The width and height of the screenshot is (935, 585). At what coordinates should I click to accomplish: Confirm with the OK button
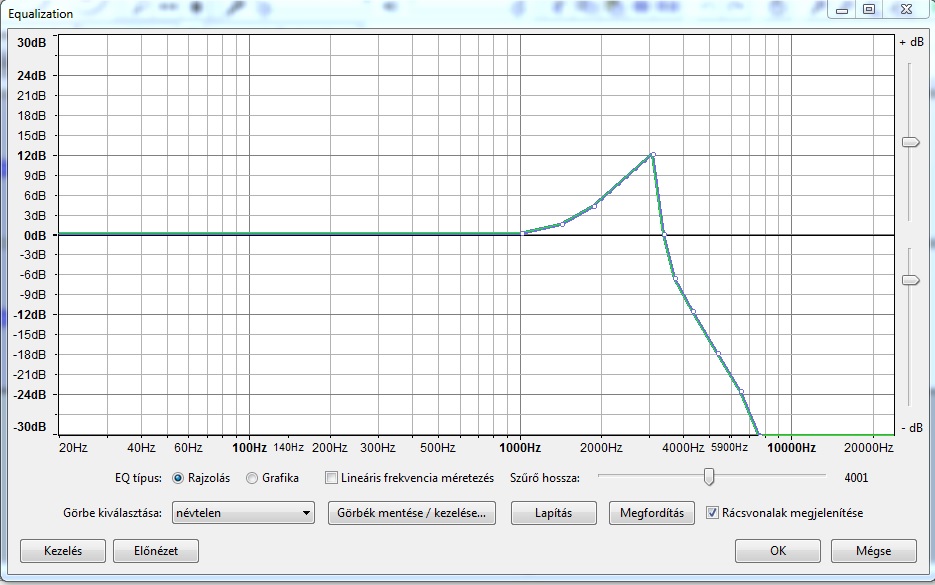[x=777, y=551]
